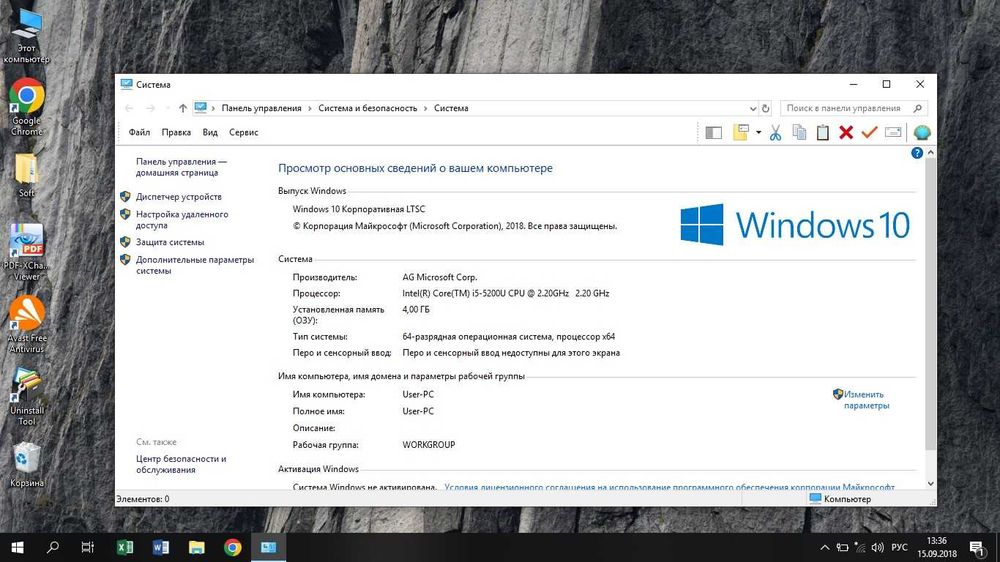The width and height of the screenshot is (1000, 562).
Task: Show hidden tray icons chevron
Action: pos(825,547)
